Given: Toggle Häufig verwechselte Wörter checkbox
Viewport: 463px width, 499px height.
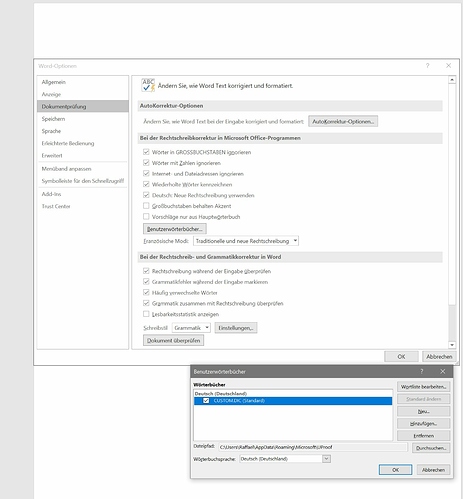Looking at the screenshot, I should point(146,292).
